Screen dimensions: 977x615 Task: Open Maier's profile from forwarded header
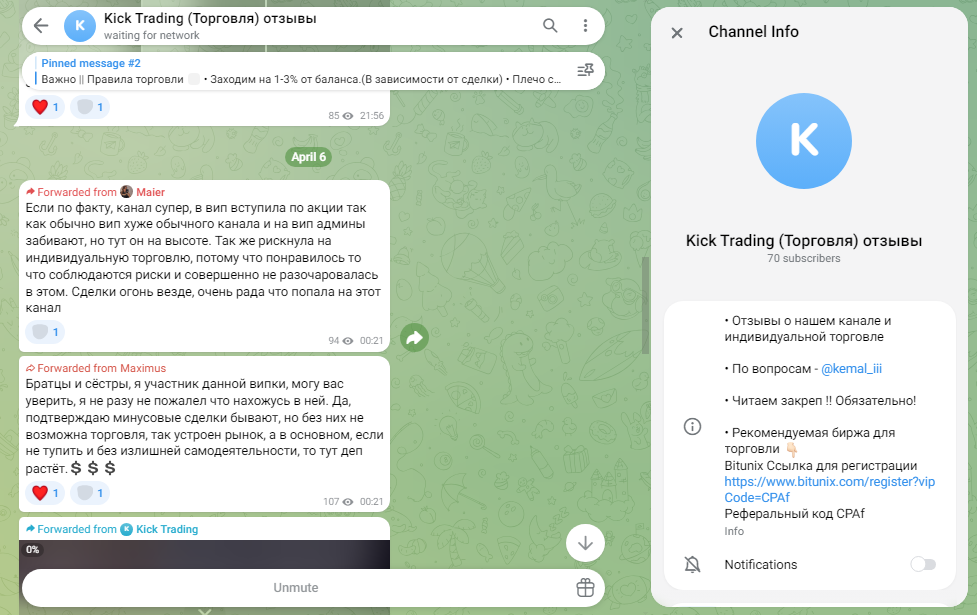[151, 192]
